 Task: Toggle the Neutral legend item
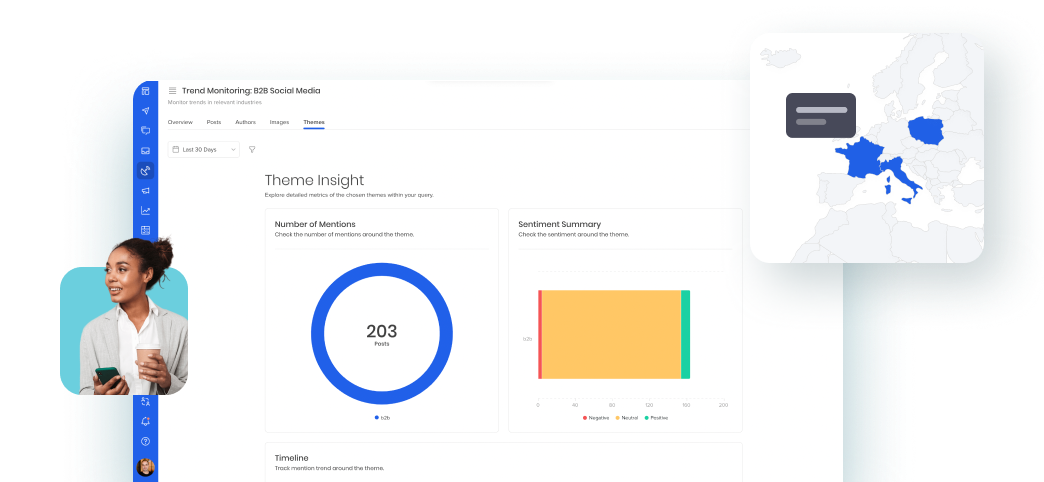point(627,417)
